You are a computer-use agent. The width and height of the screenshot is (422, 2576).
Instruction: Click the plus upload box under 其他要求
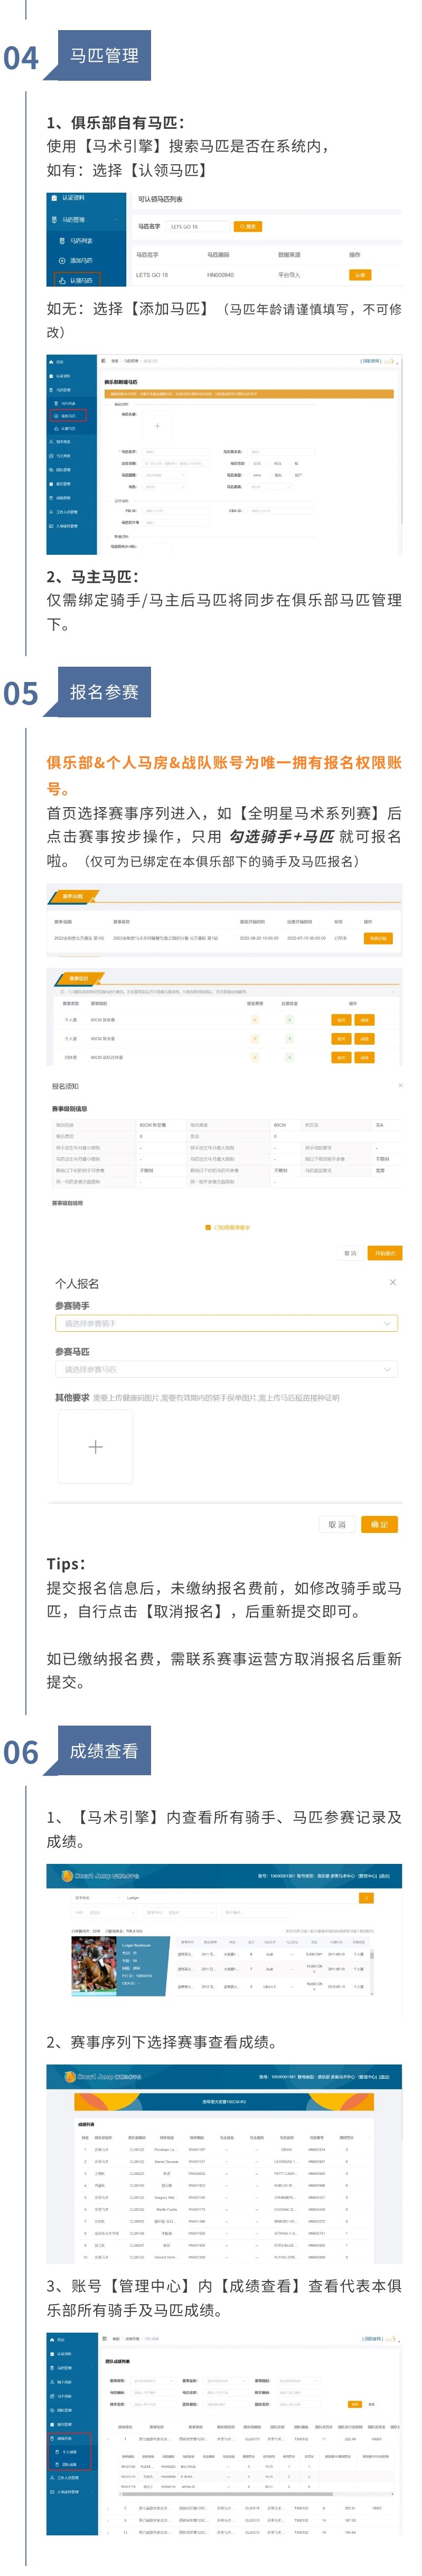click(95, 1447)
